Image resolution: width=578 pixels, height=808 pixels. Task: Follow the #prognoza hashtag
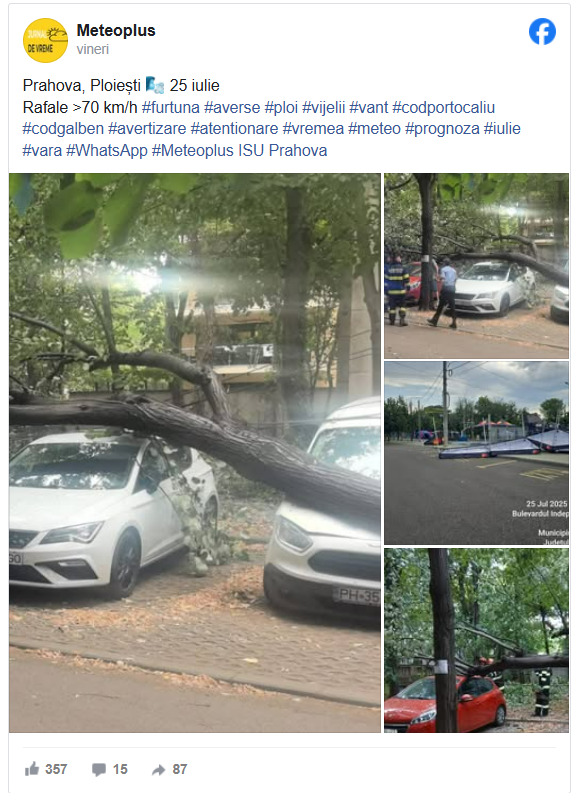pos(442,128)
